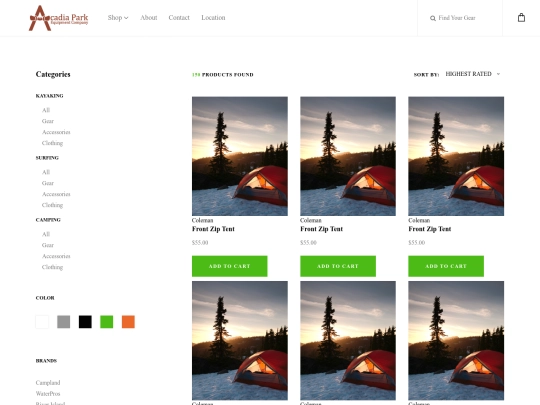Screen dimensions: 540x405
Task: Pick the white color swatch
Action: point(42,322)
